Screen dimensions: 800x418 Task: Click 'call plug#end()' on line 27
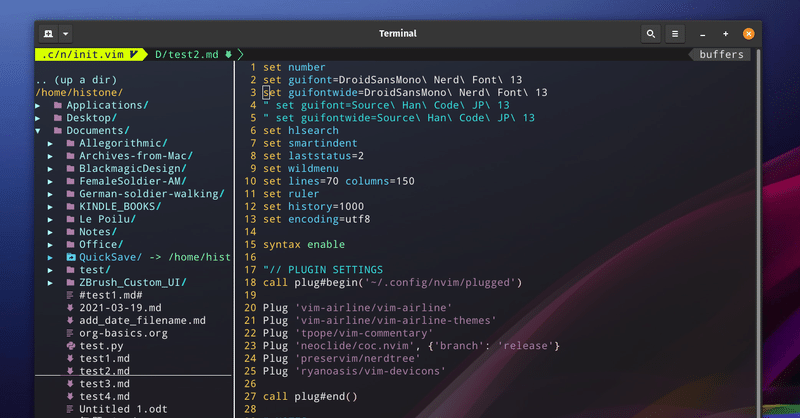(310, 397)
